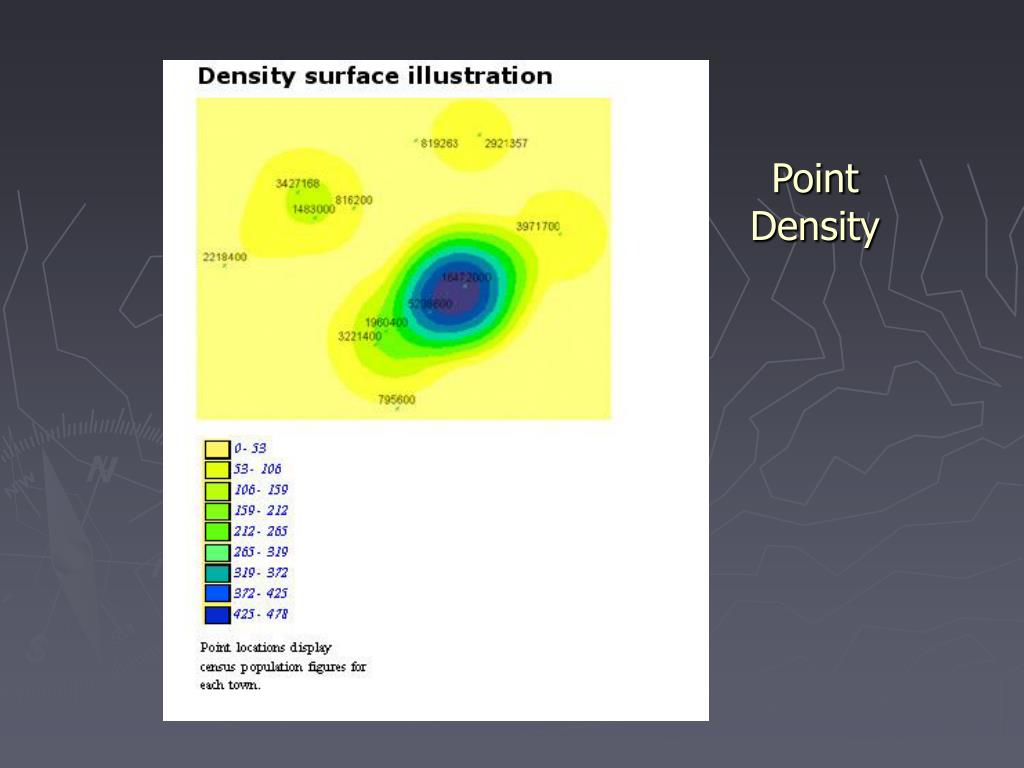Click the caption line 'census population figures for'
Viewport: 1024px width, 768px height.
[x=283, y=667]
